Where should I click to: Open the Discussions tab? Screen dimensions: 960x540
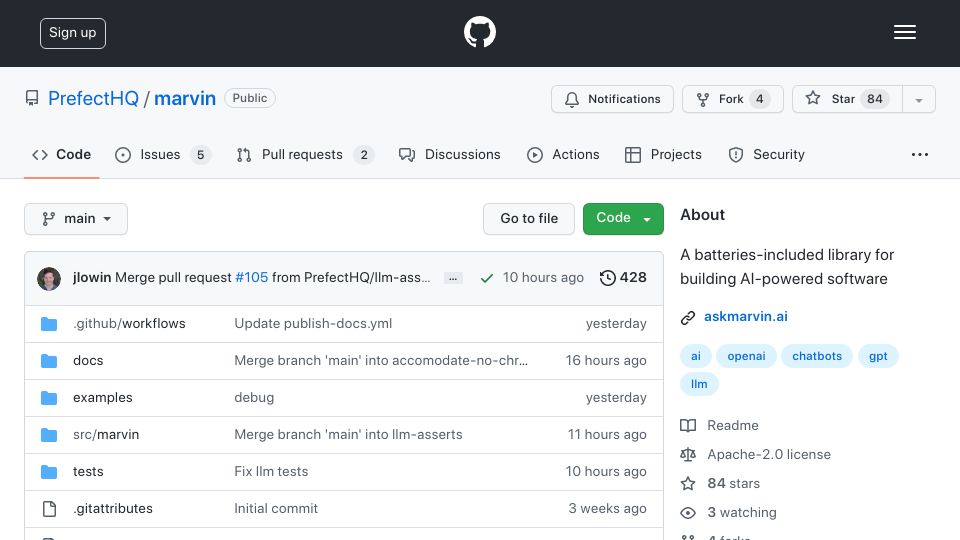tap(449, 155)
